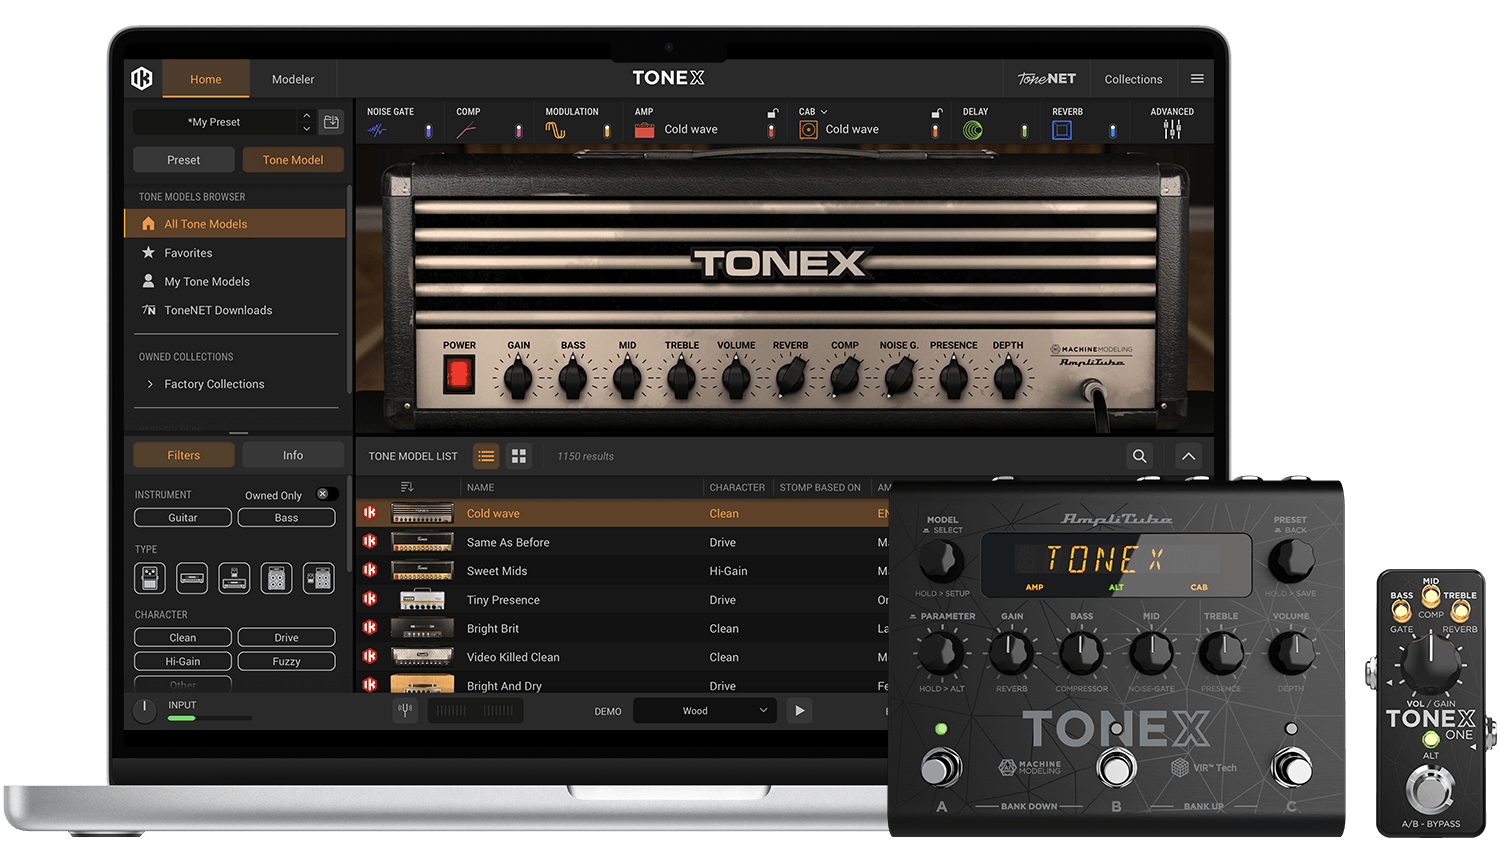Unlock the Amp block lock toggle
The height and width of the screenshot is (863, 1500).
click(772, 112)
